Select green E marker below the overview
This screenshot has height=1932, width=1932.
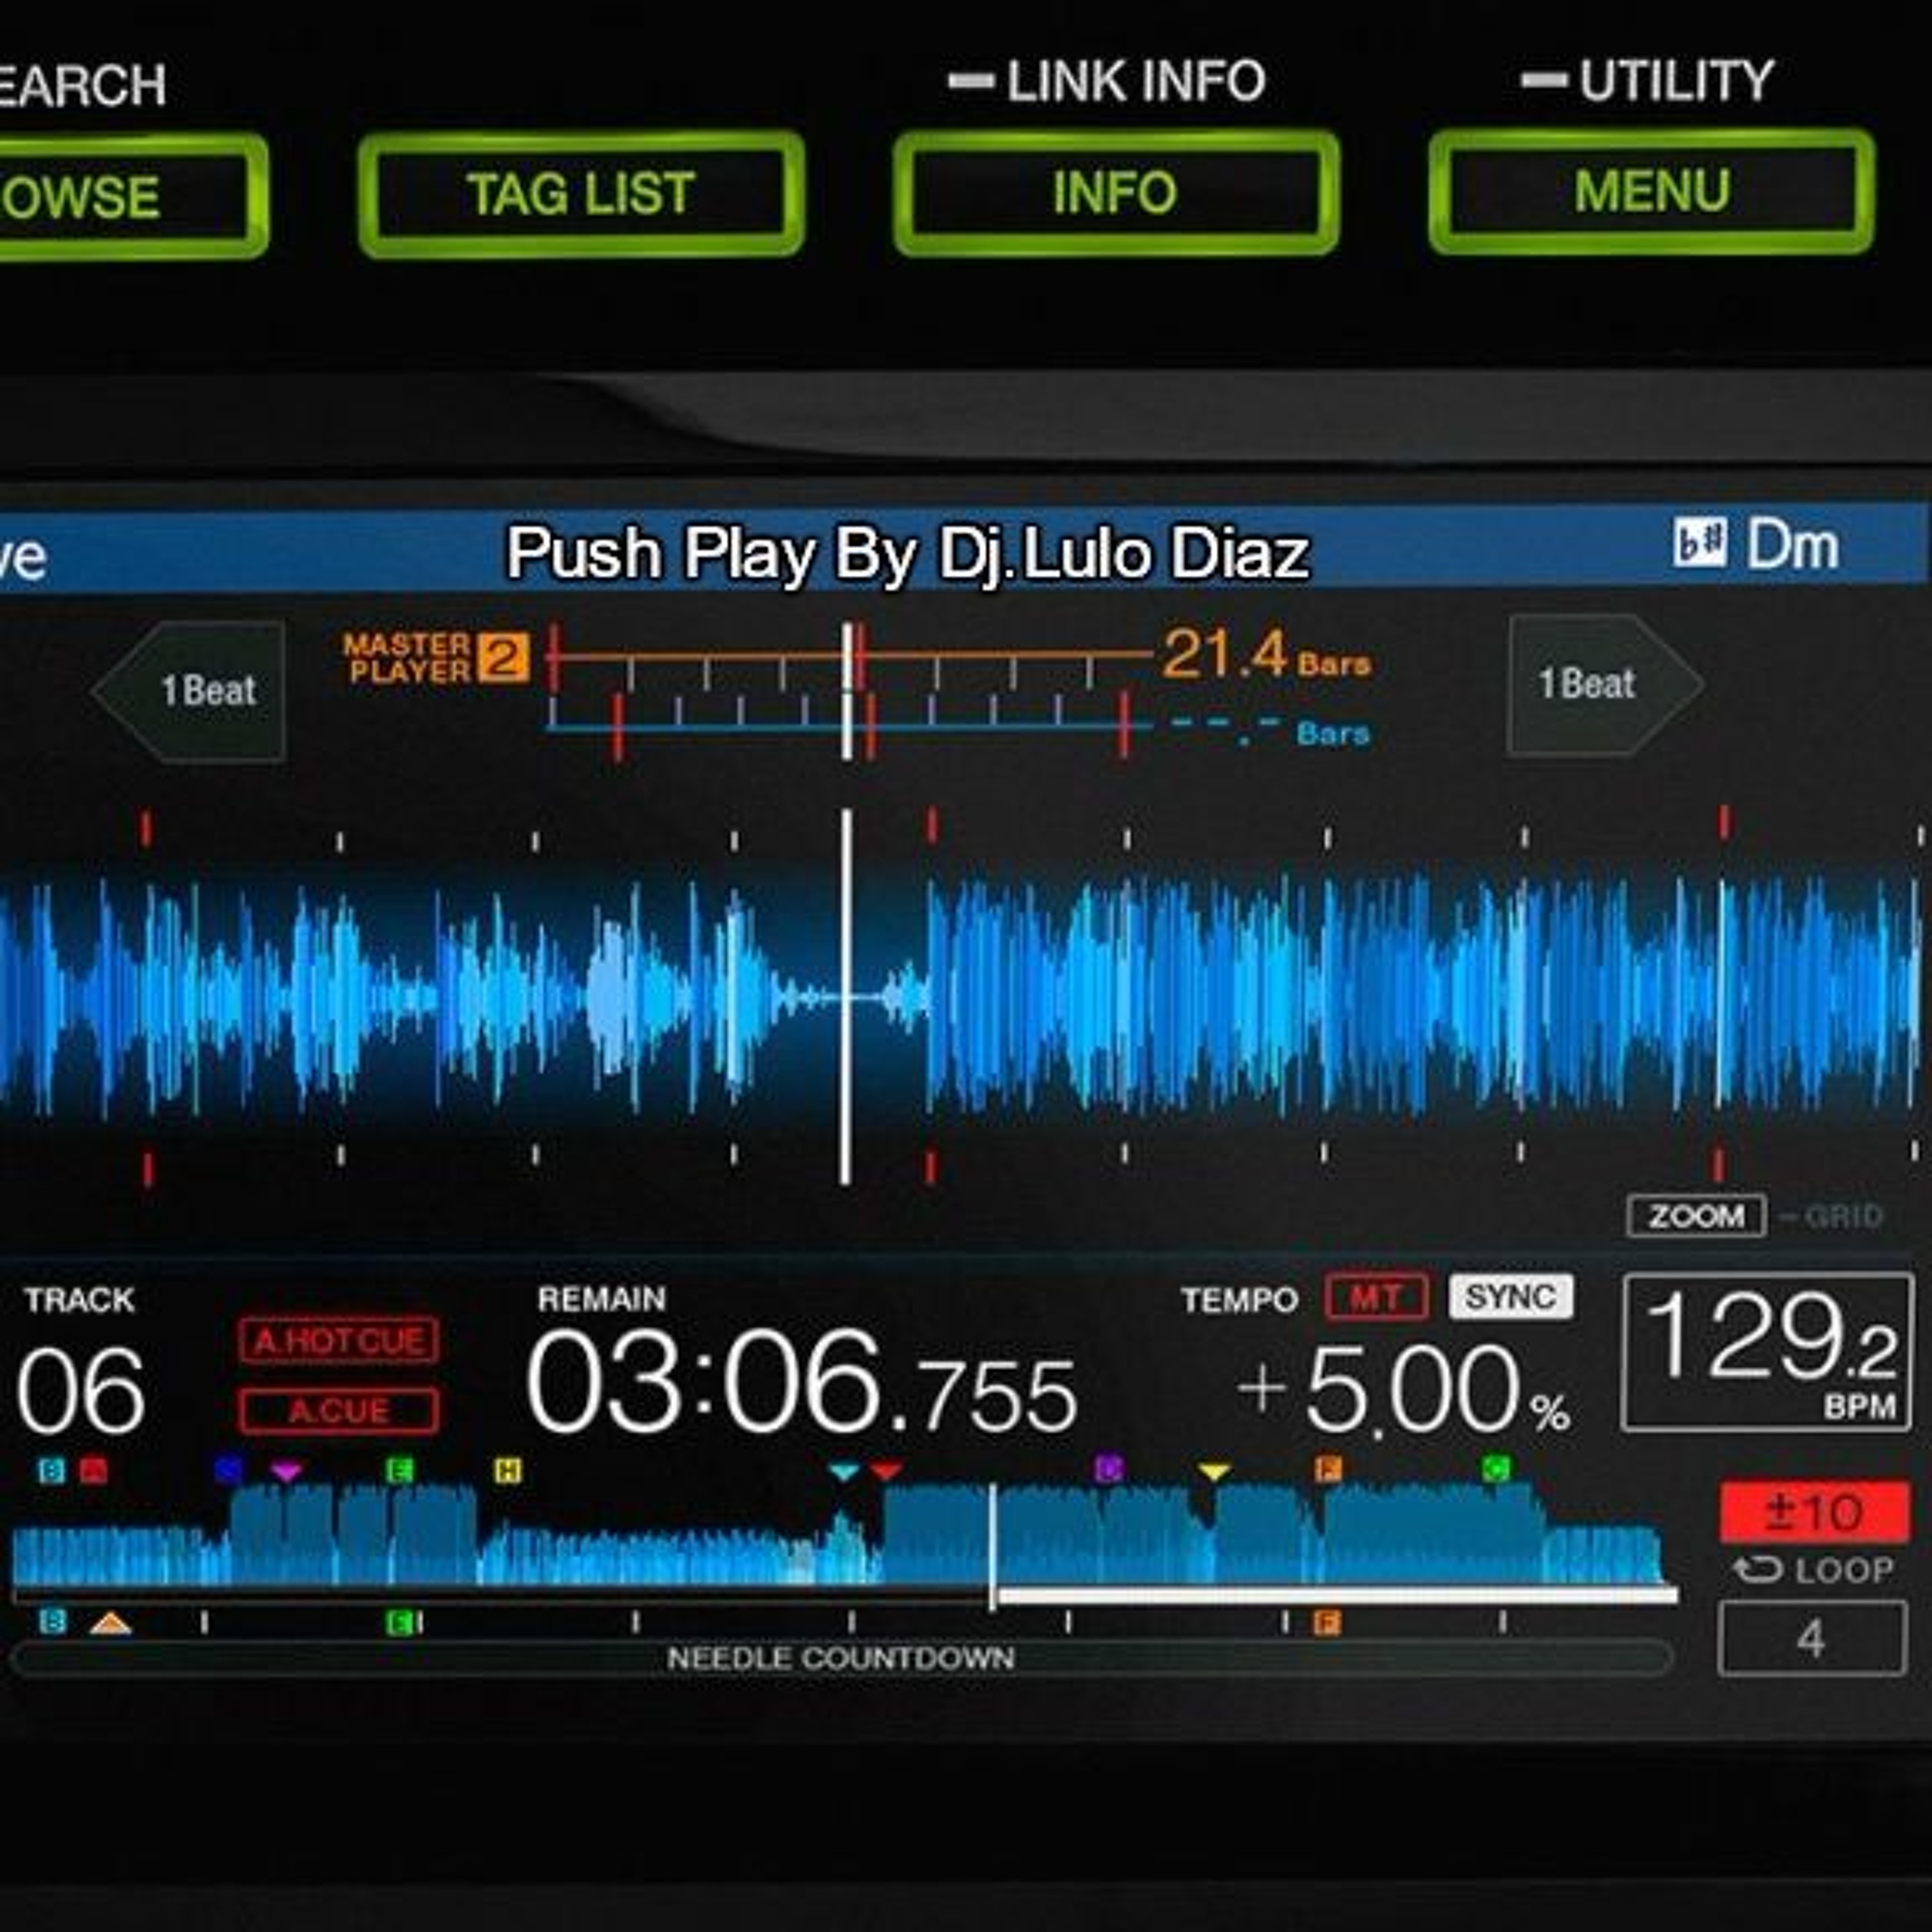pos(399,1622)
